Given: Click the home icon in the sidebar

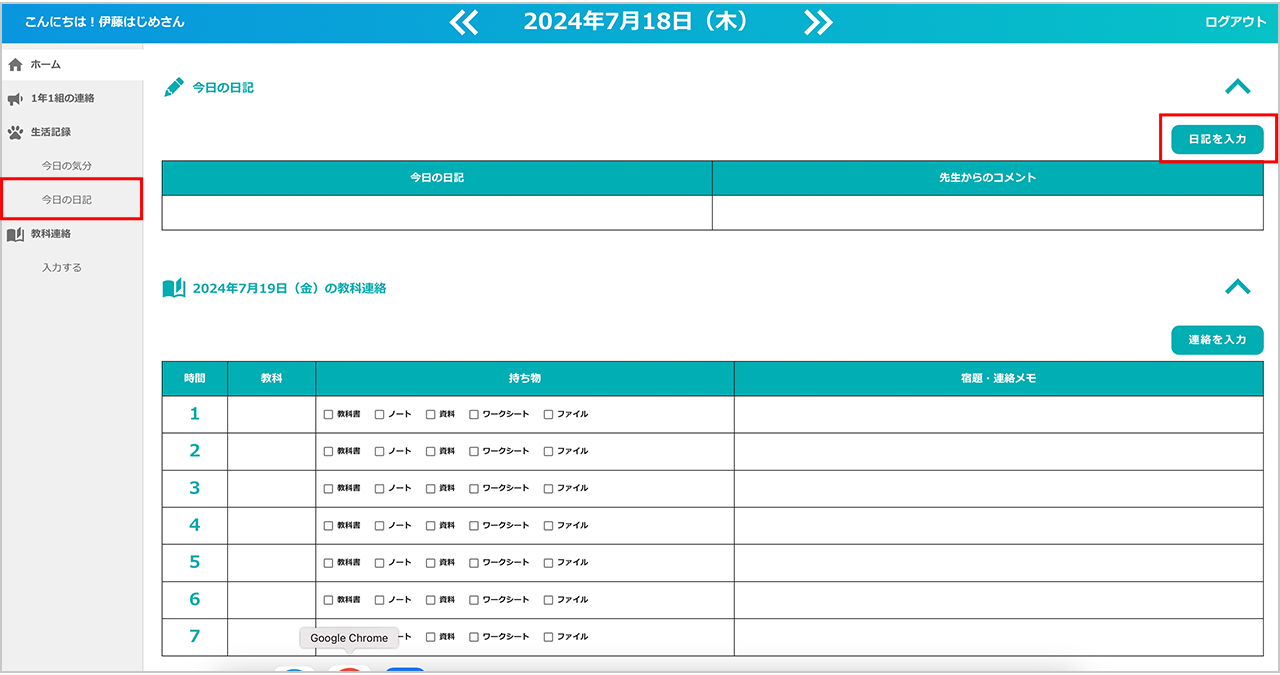Looking at the screenshot, I should [15, 65].
